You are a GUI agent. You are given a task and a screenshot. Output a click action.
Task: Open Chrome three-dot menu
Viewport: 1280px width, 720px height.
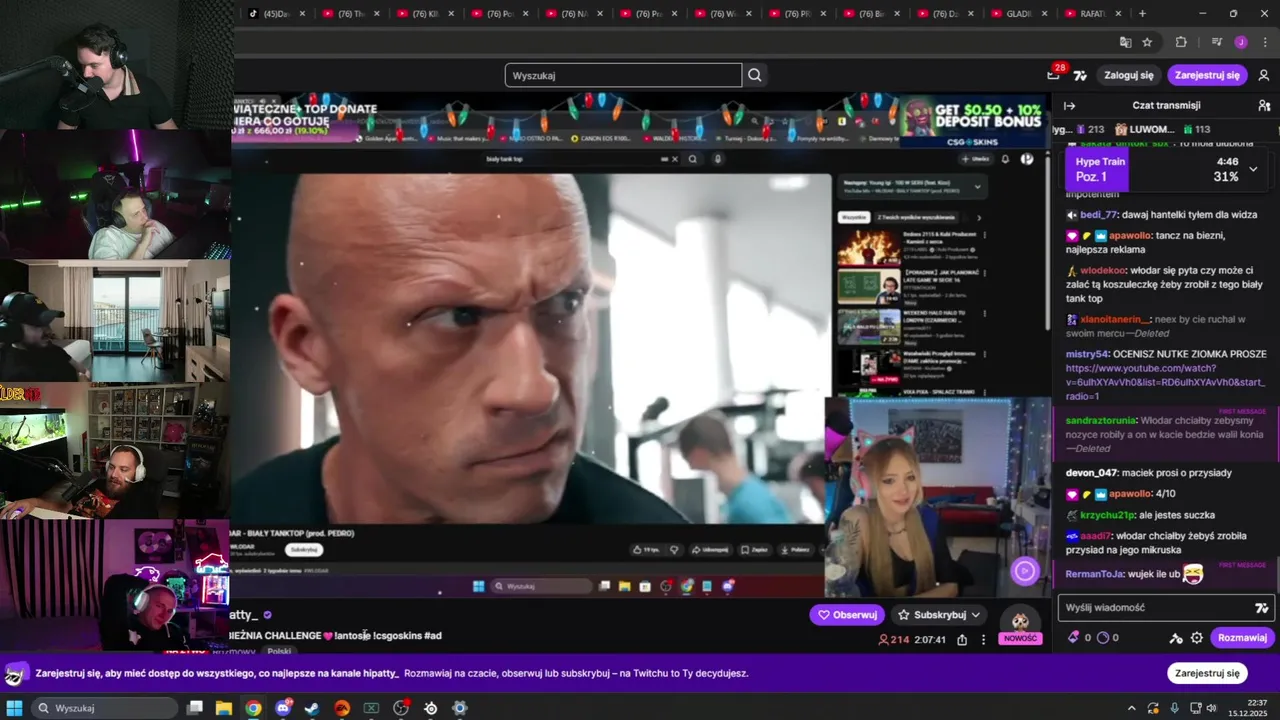[1265, 42]
